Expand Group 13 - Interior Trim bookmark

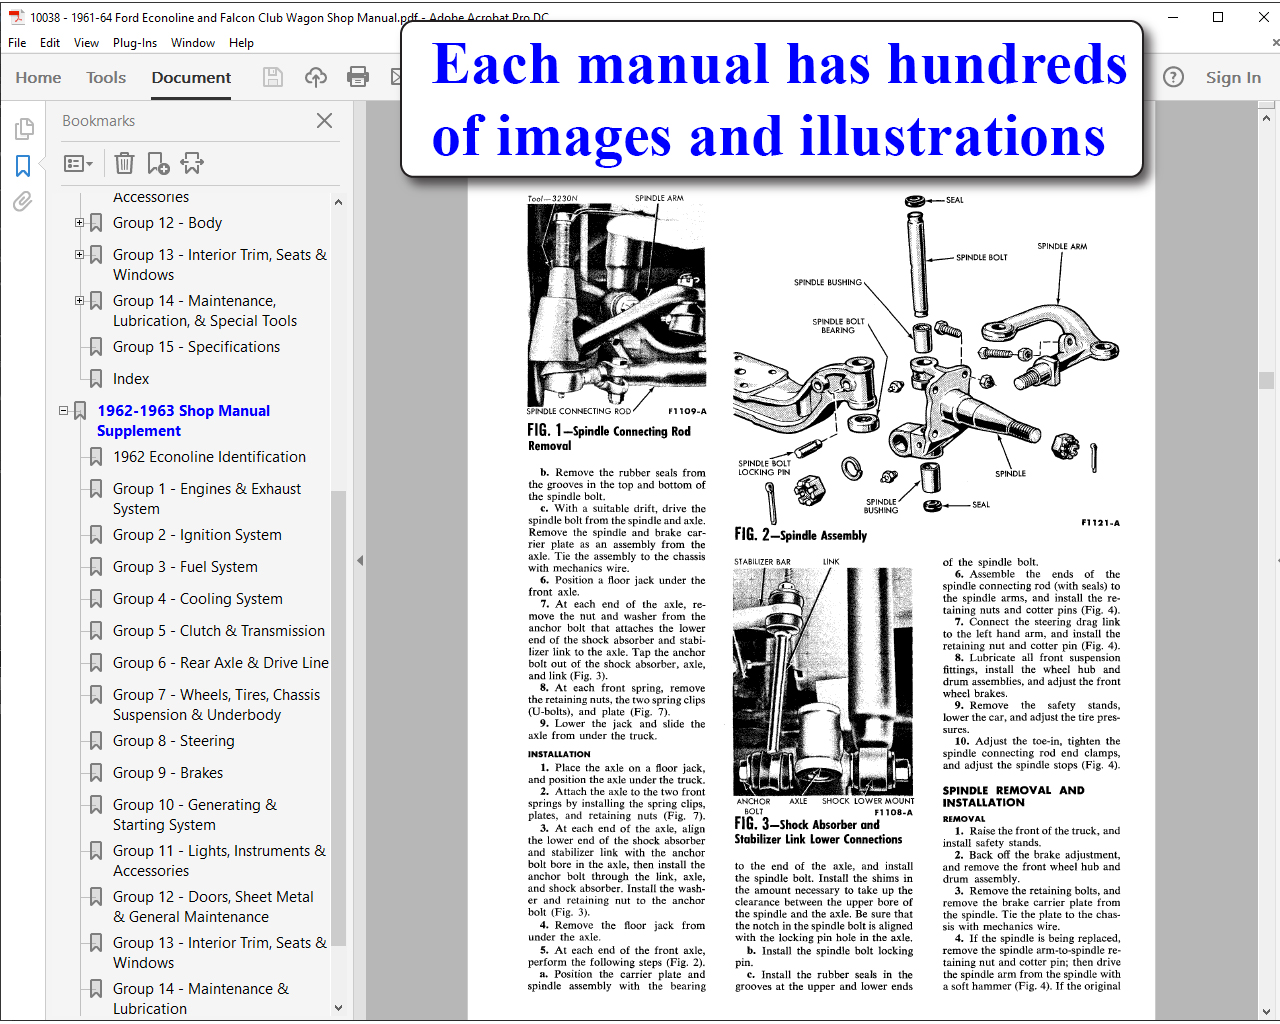tap(79, 255)
